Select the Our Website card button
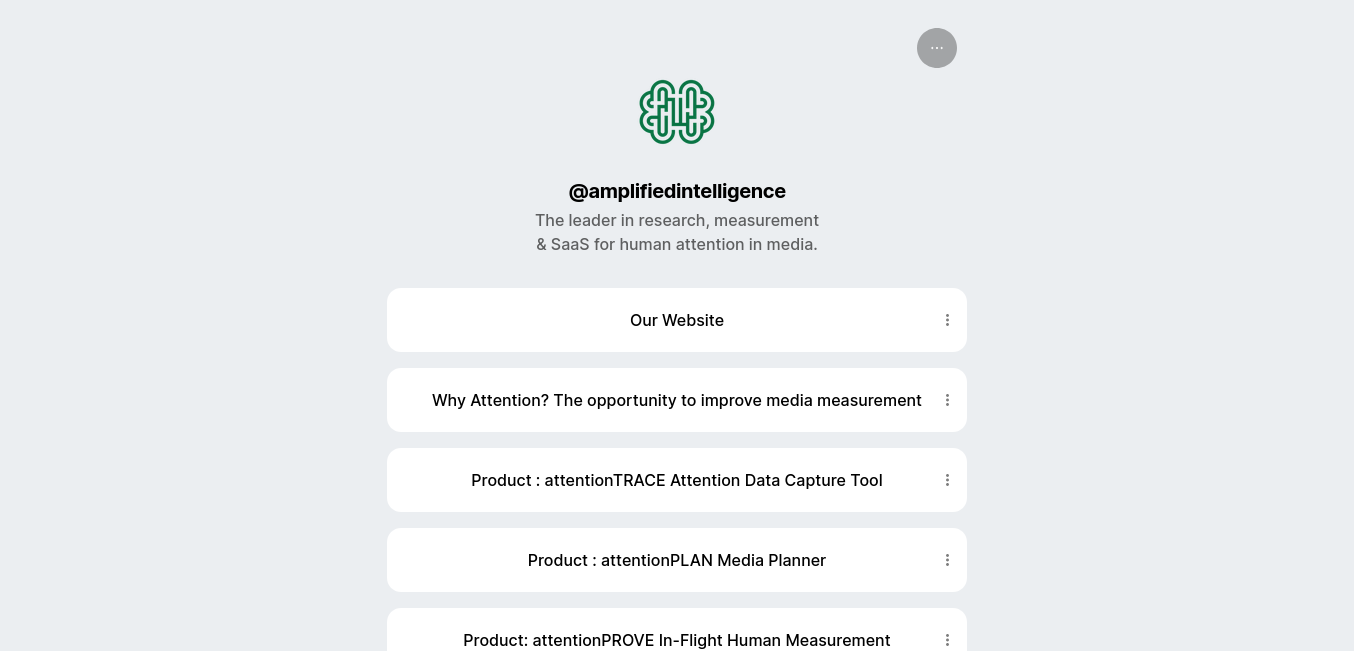The height and width of the screenshot is (651, 1366). [x=677, y=320]
